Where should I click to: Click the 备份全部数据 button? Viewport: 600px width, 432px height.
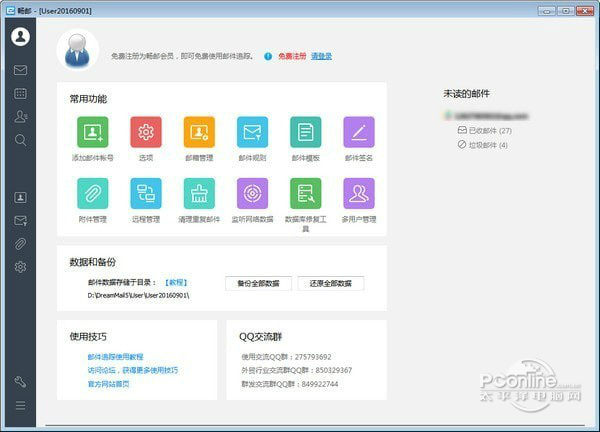tap(258, 284)
